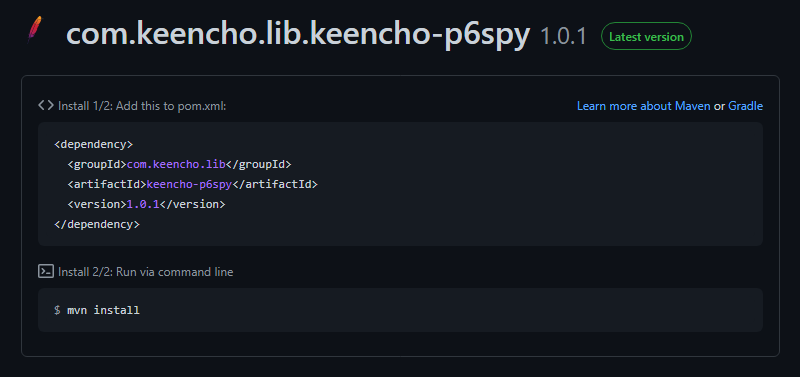This screenshot has height=377, width=800.
Task: Click the opening <dependency> tag line
Action: point(93,144)
